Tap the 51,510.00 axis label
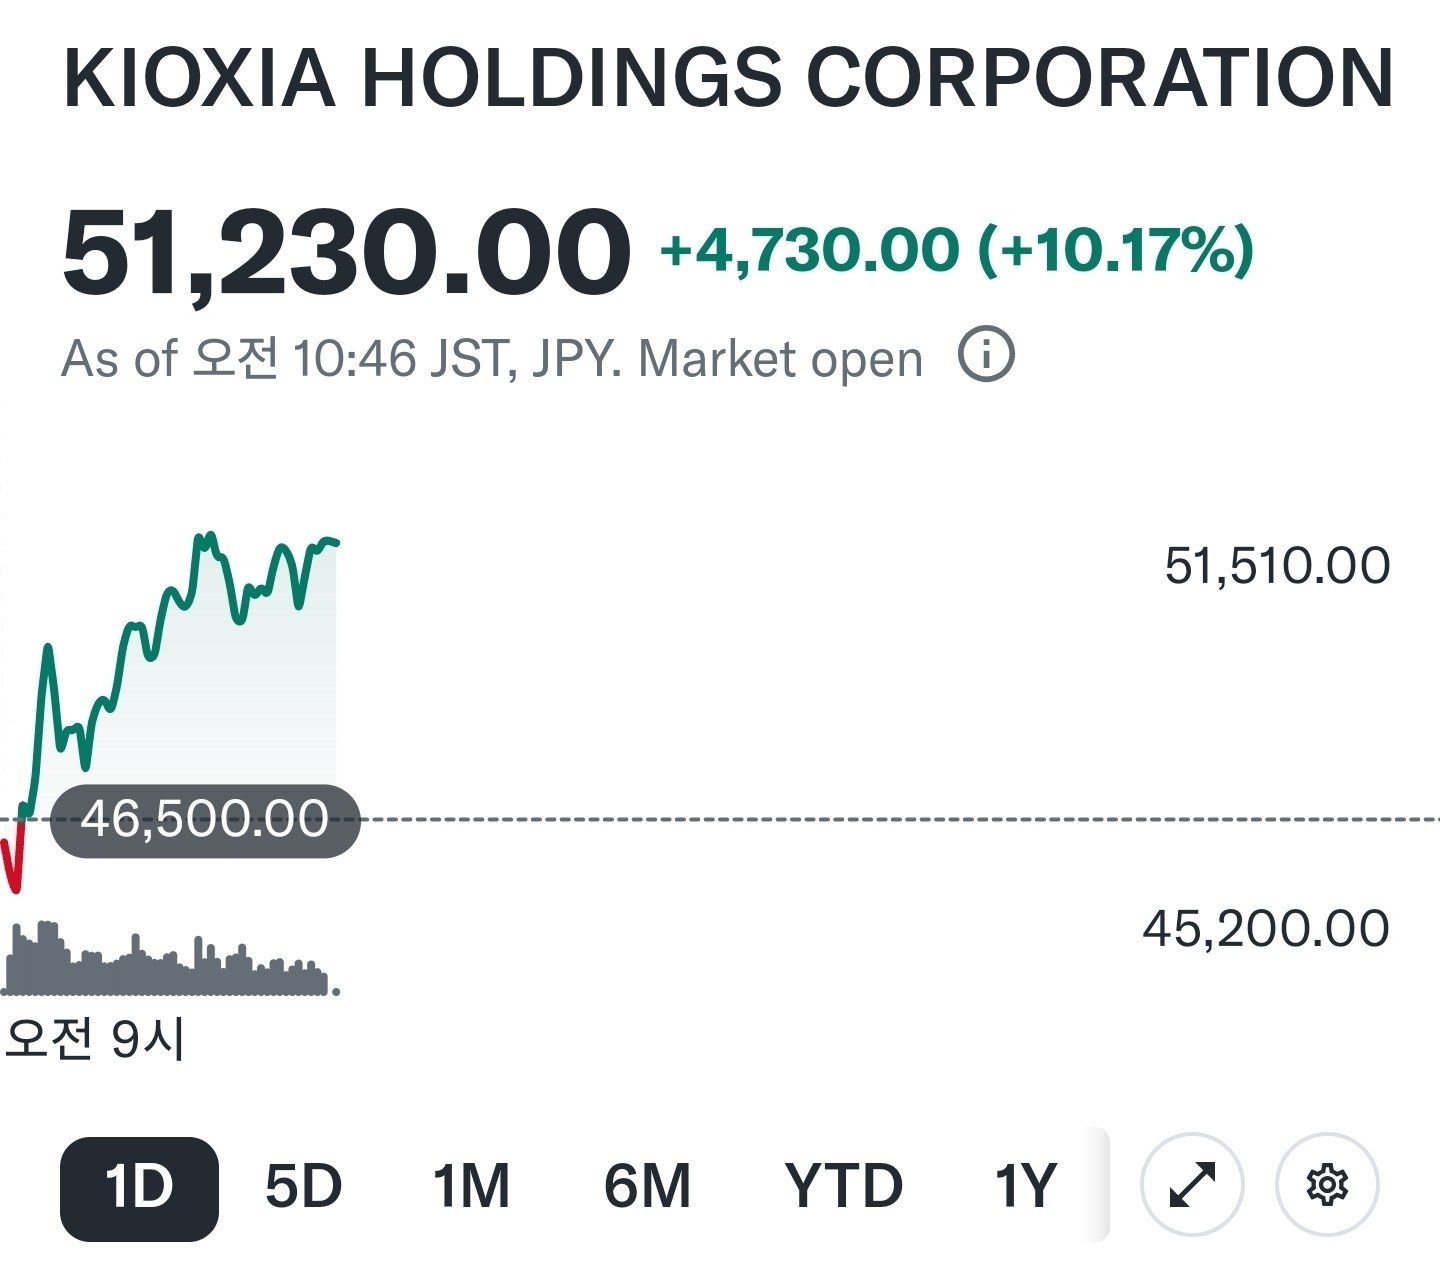 point(1277,566)
